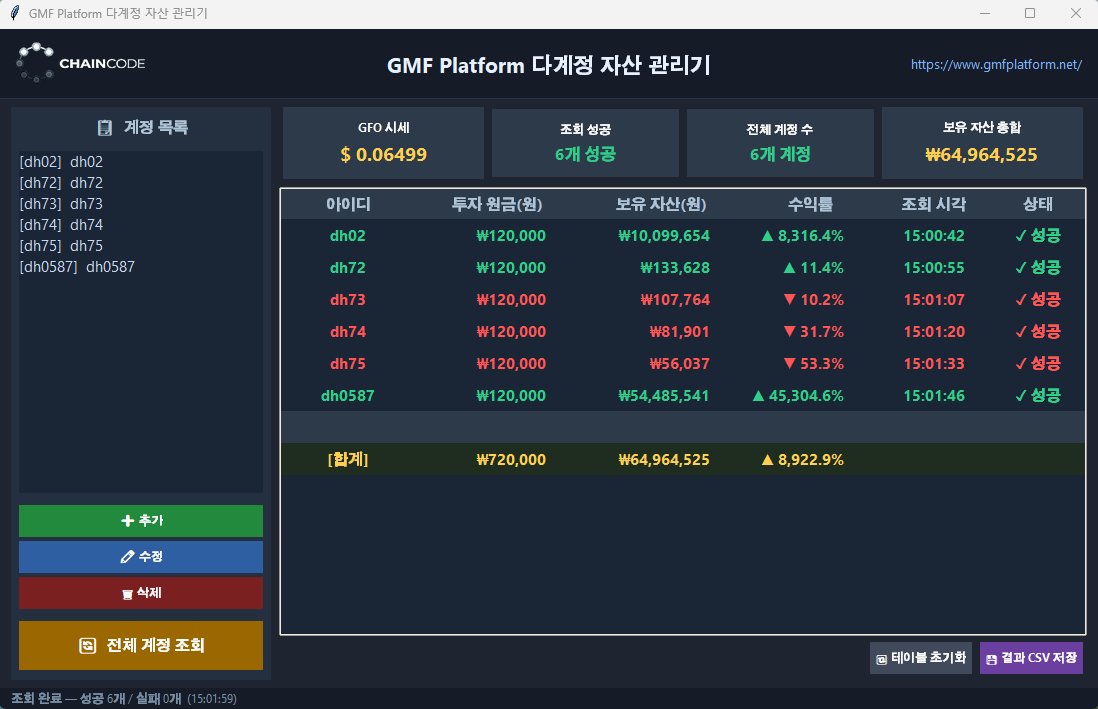1098x709 pixels.
Task: Save results with 결과 CSV 저장 button
Action: pos(1031,658)
